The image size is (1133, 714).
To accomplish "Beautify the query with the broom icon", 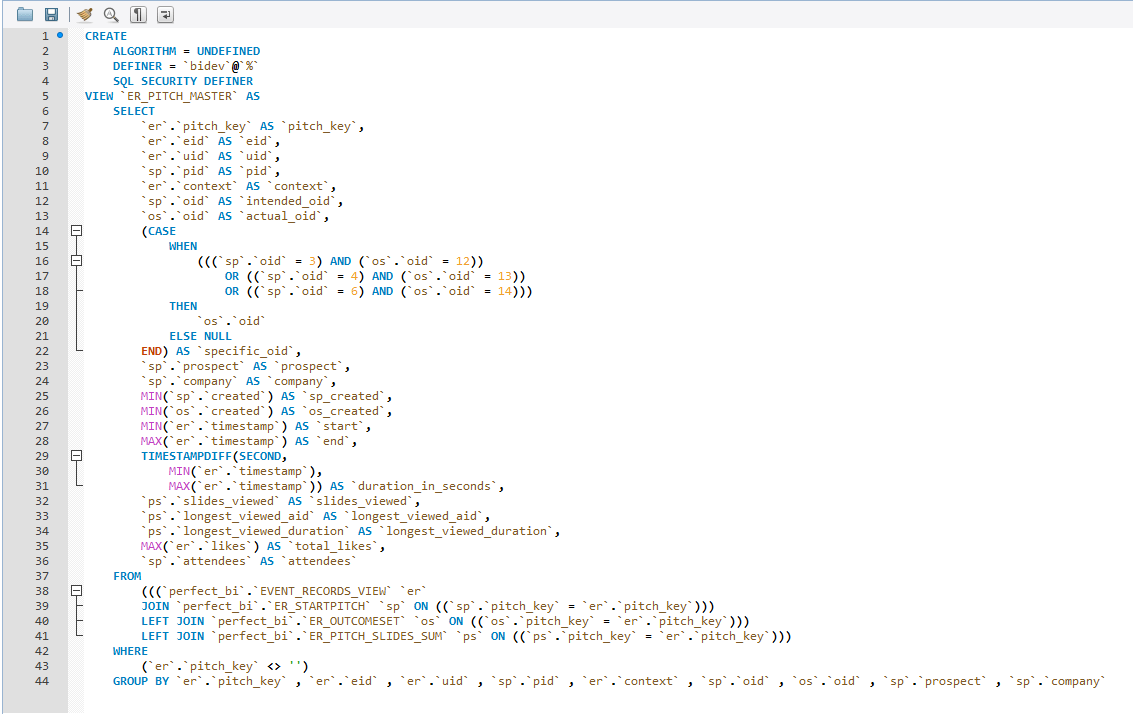I will coord(84,14).
